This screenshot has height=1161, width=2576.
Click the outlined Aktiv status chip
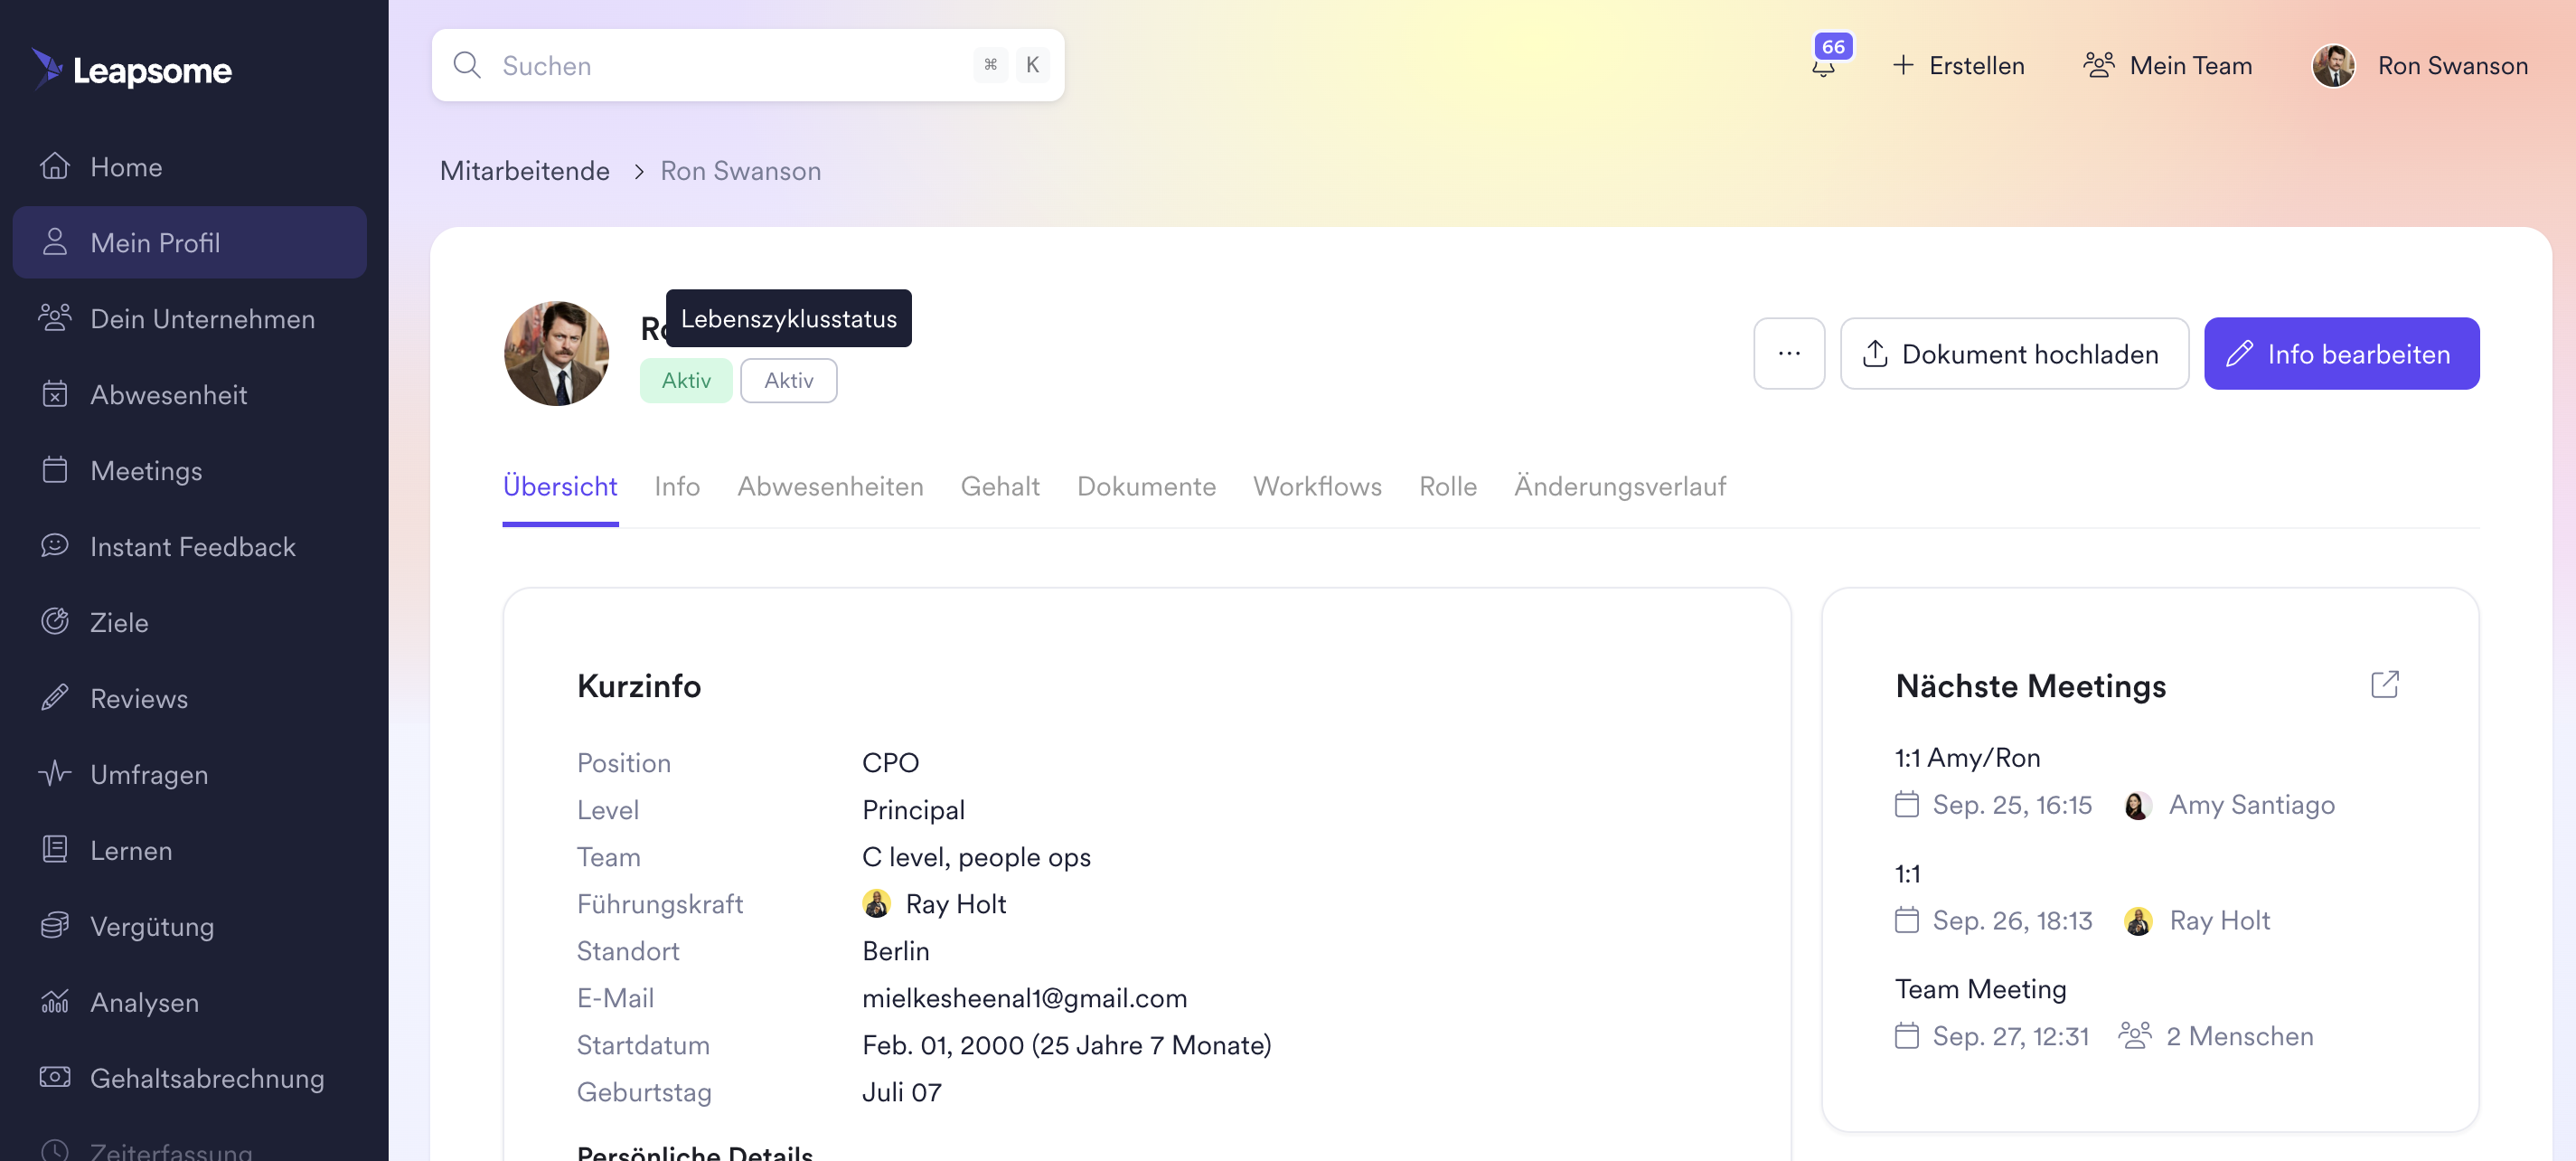789,380
